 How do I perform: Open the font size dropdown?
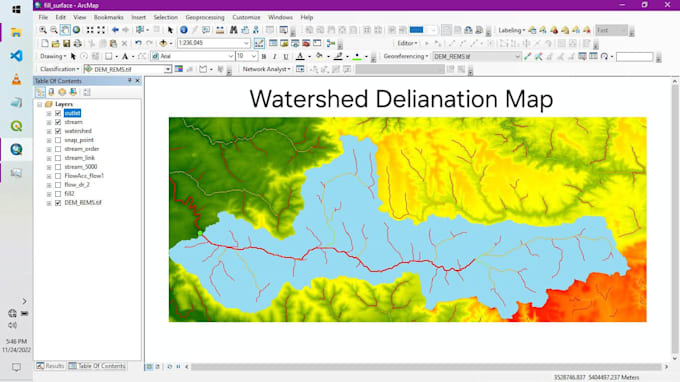pos(254,56)
